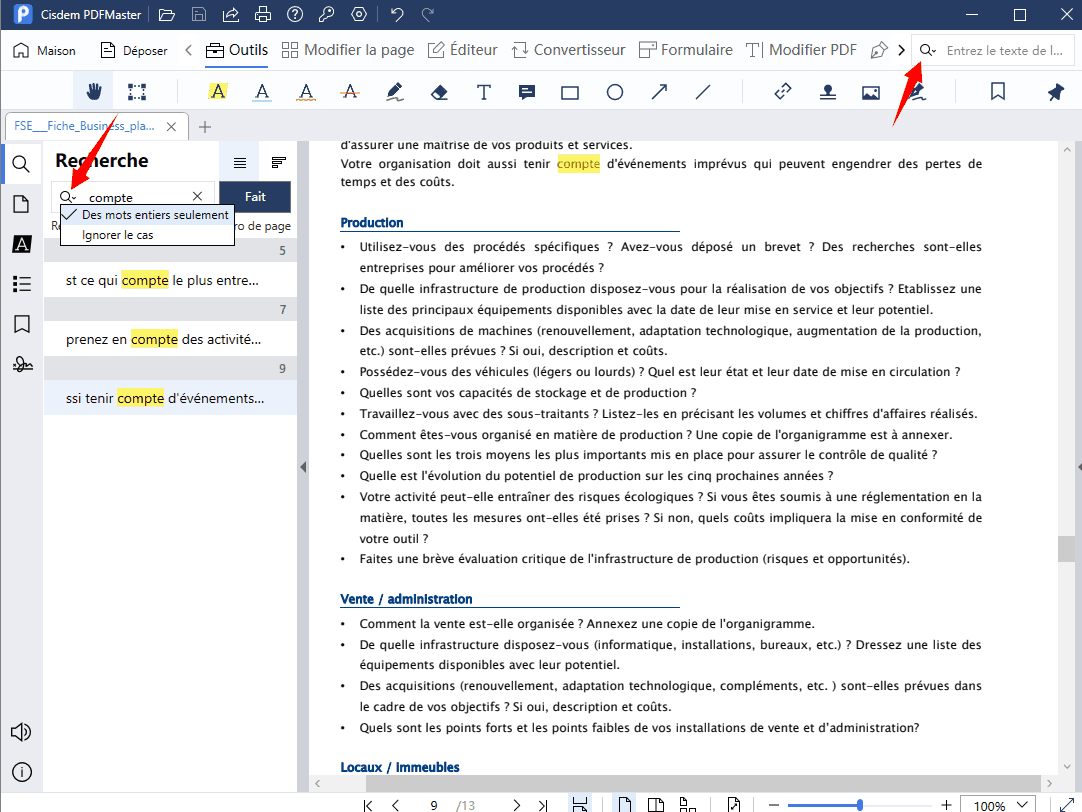Click the Stamp tool icon
The height and width of the screenshot is (812, 1082).
pyautogui.click(x=827, y=92)
